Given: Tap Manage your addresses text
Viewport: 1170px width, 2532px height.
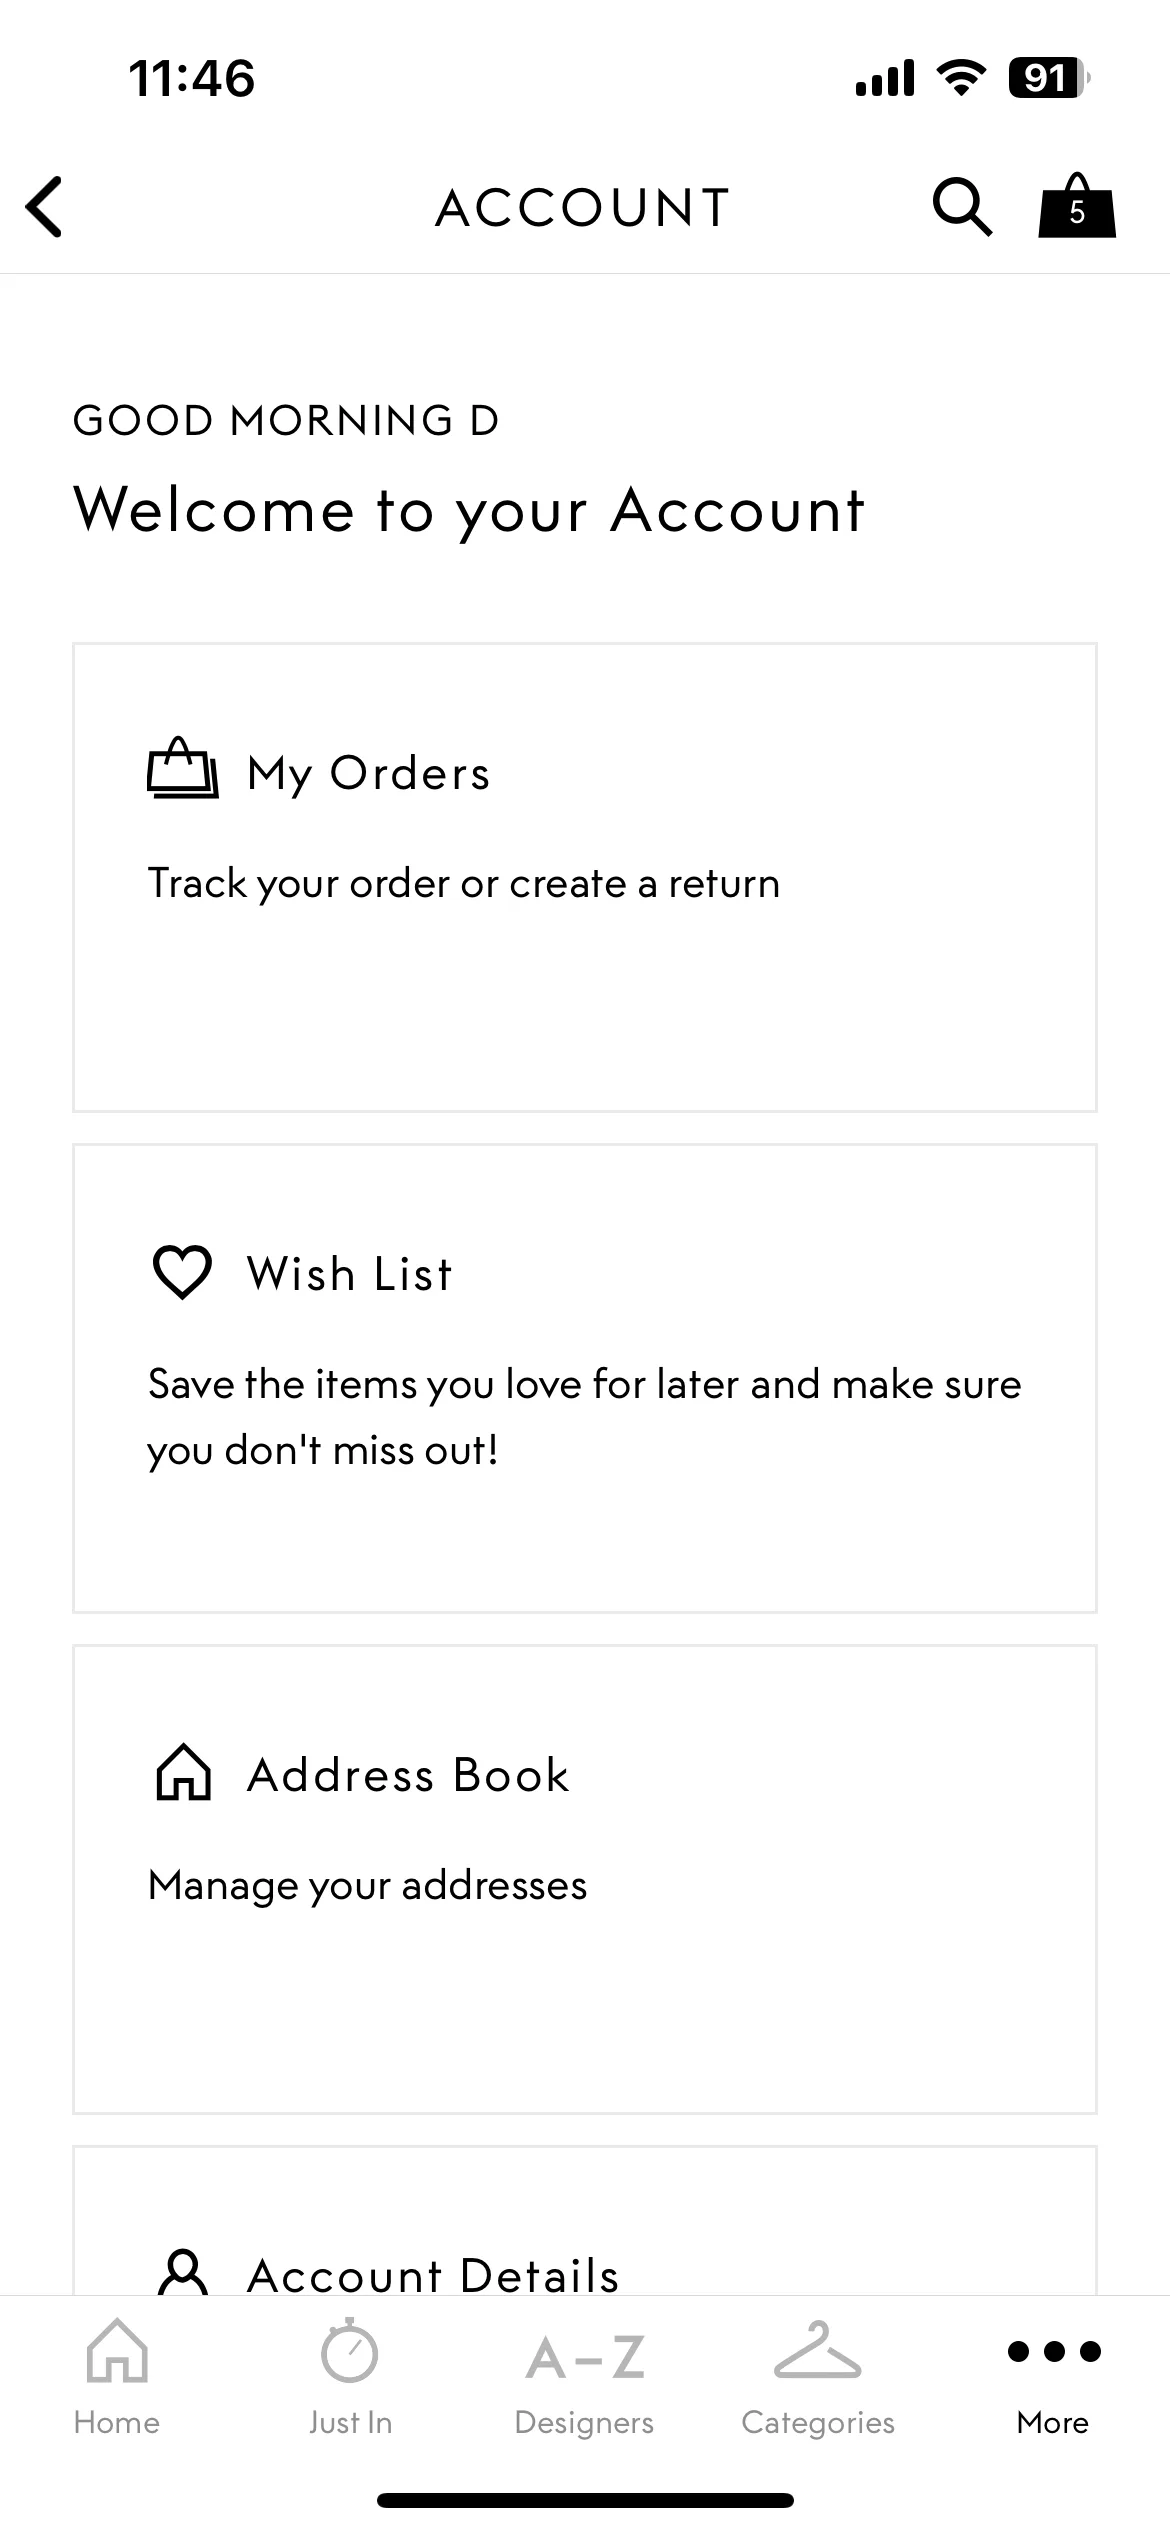Looking at the screenshot, I should coord(368,1886).
